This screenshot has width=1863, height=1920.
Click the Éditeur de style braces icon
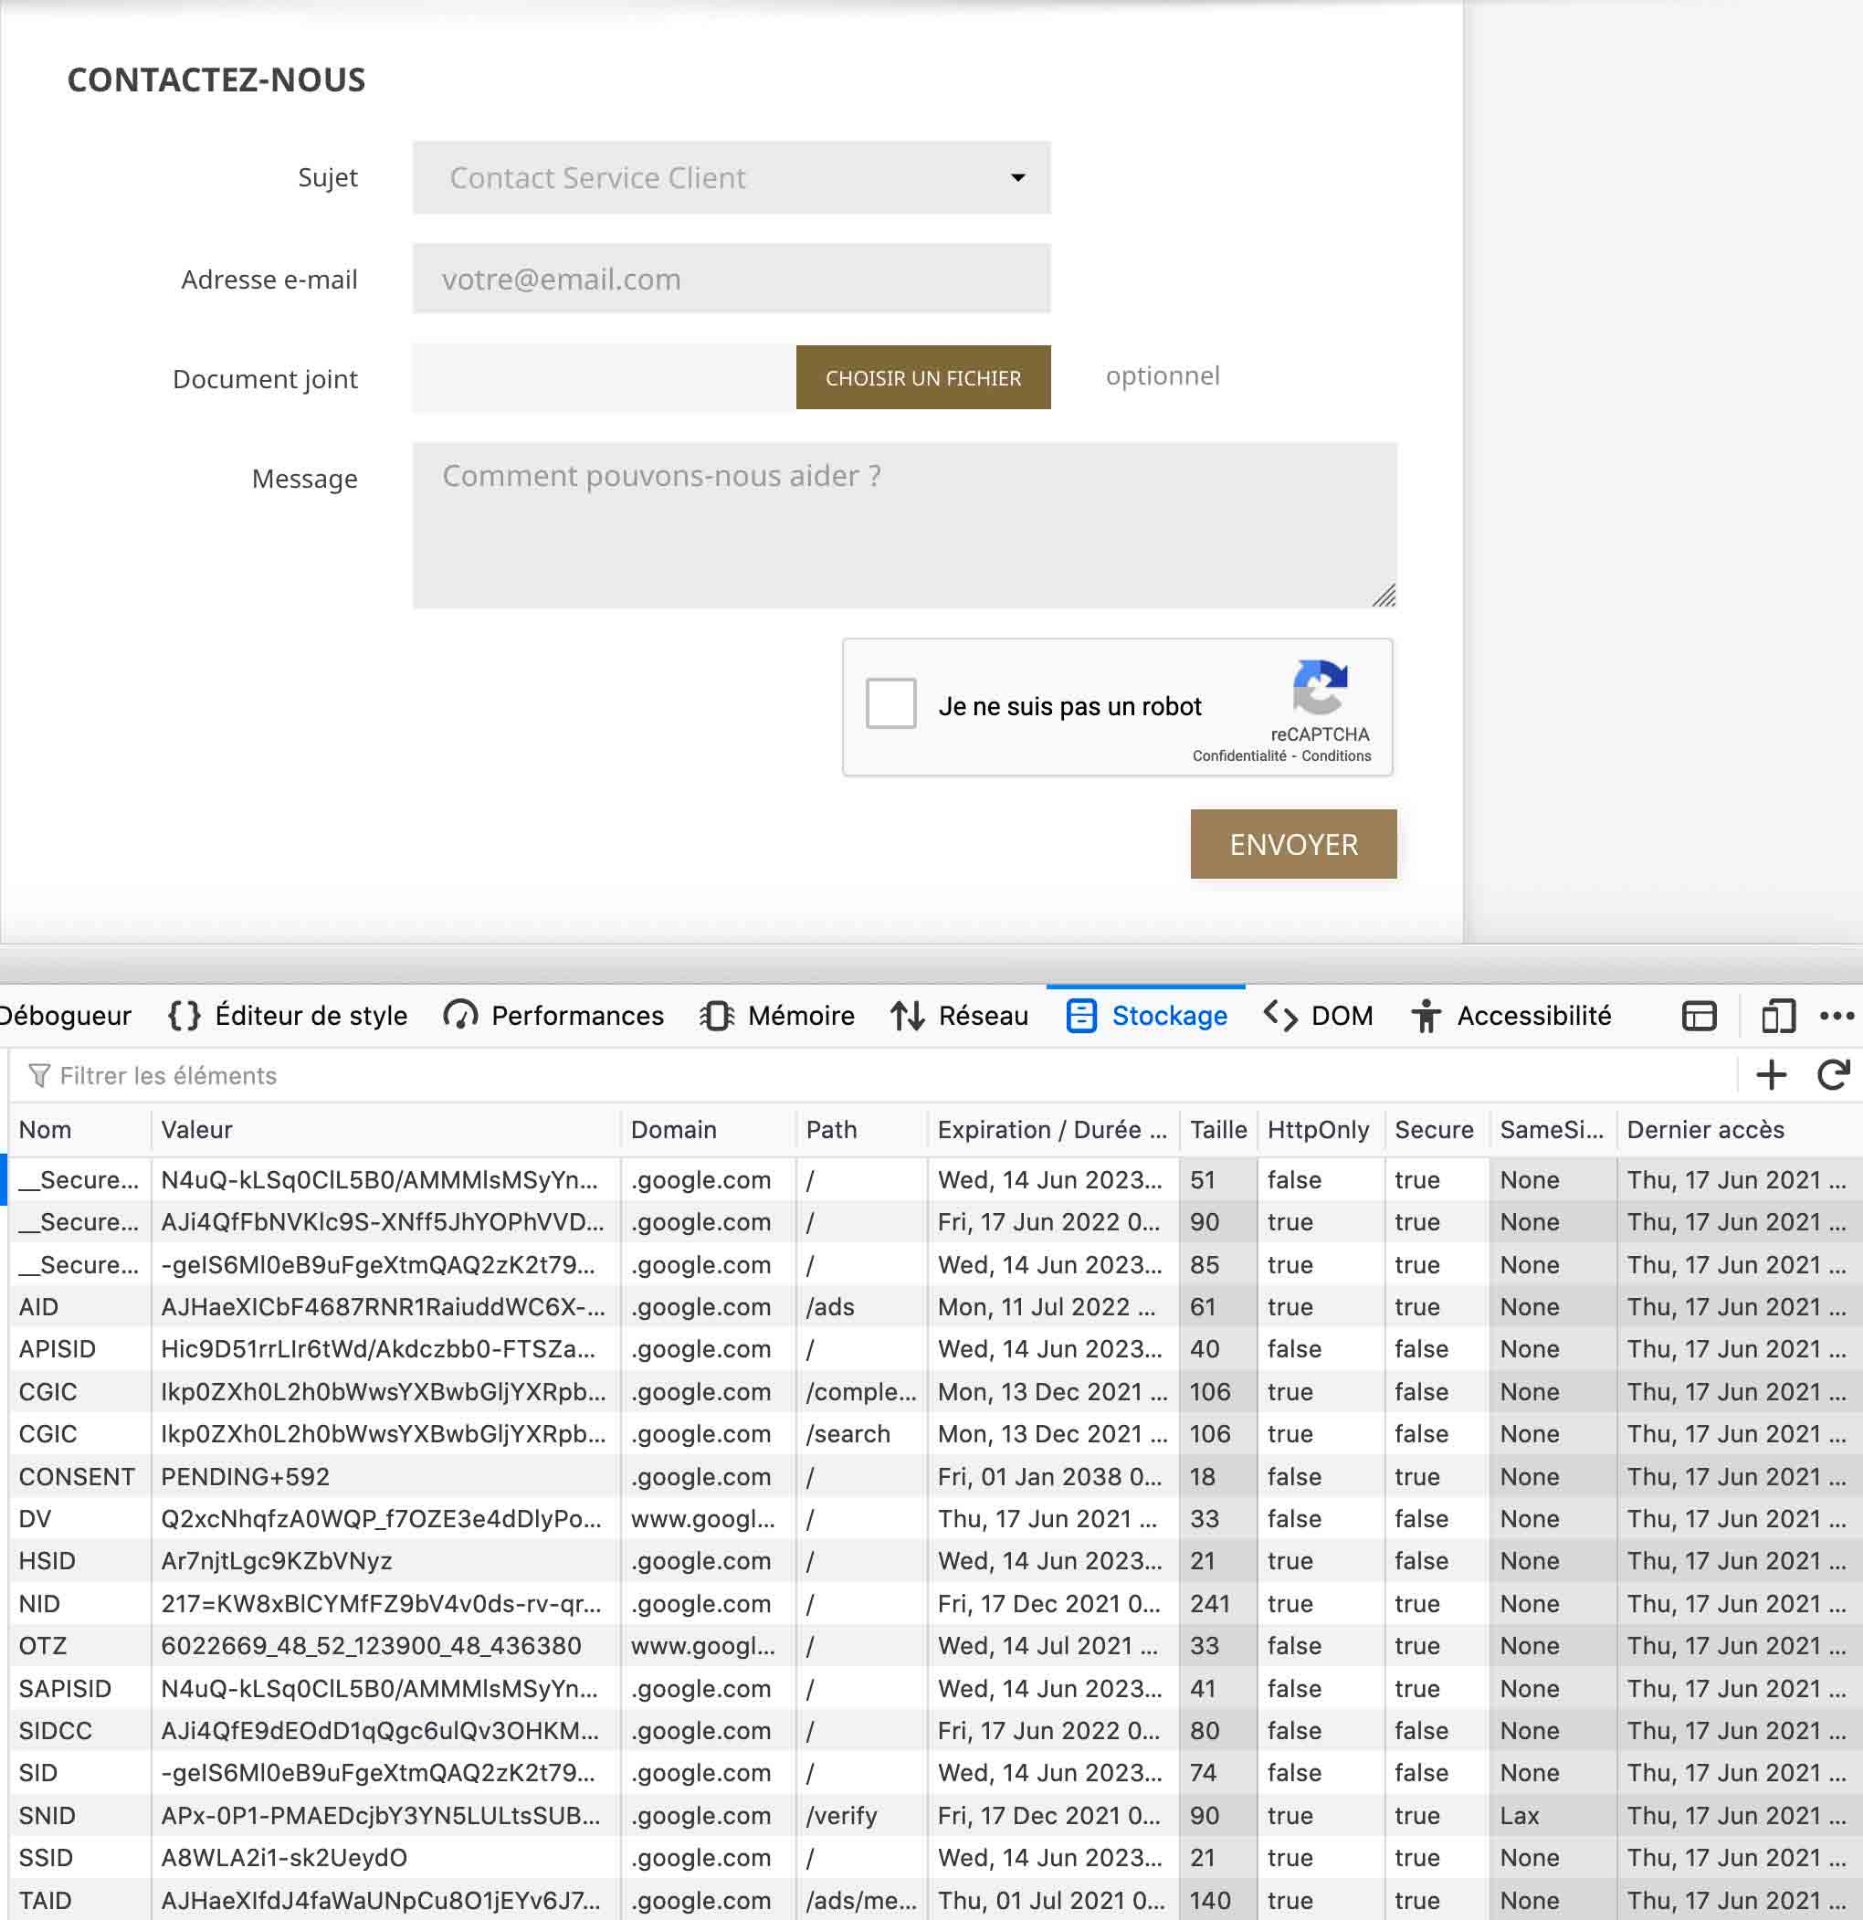184,1016
